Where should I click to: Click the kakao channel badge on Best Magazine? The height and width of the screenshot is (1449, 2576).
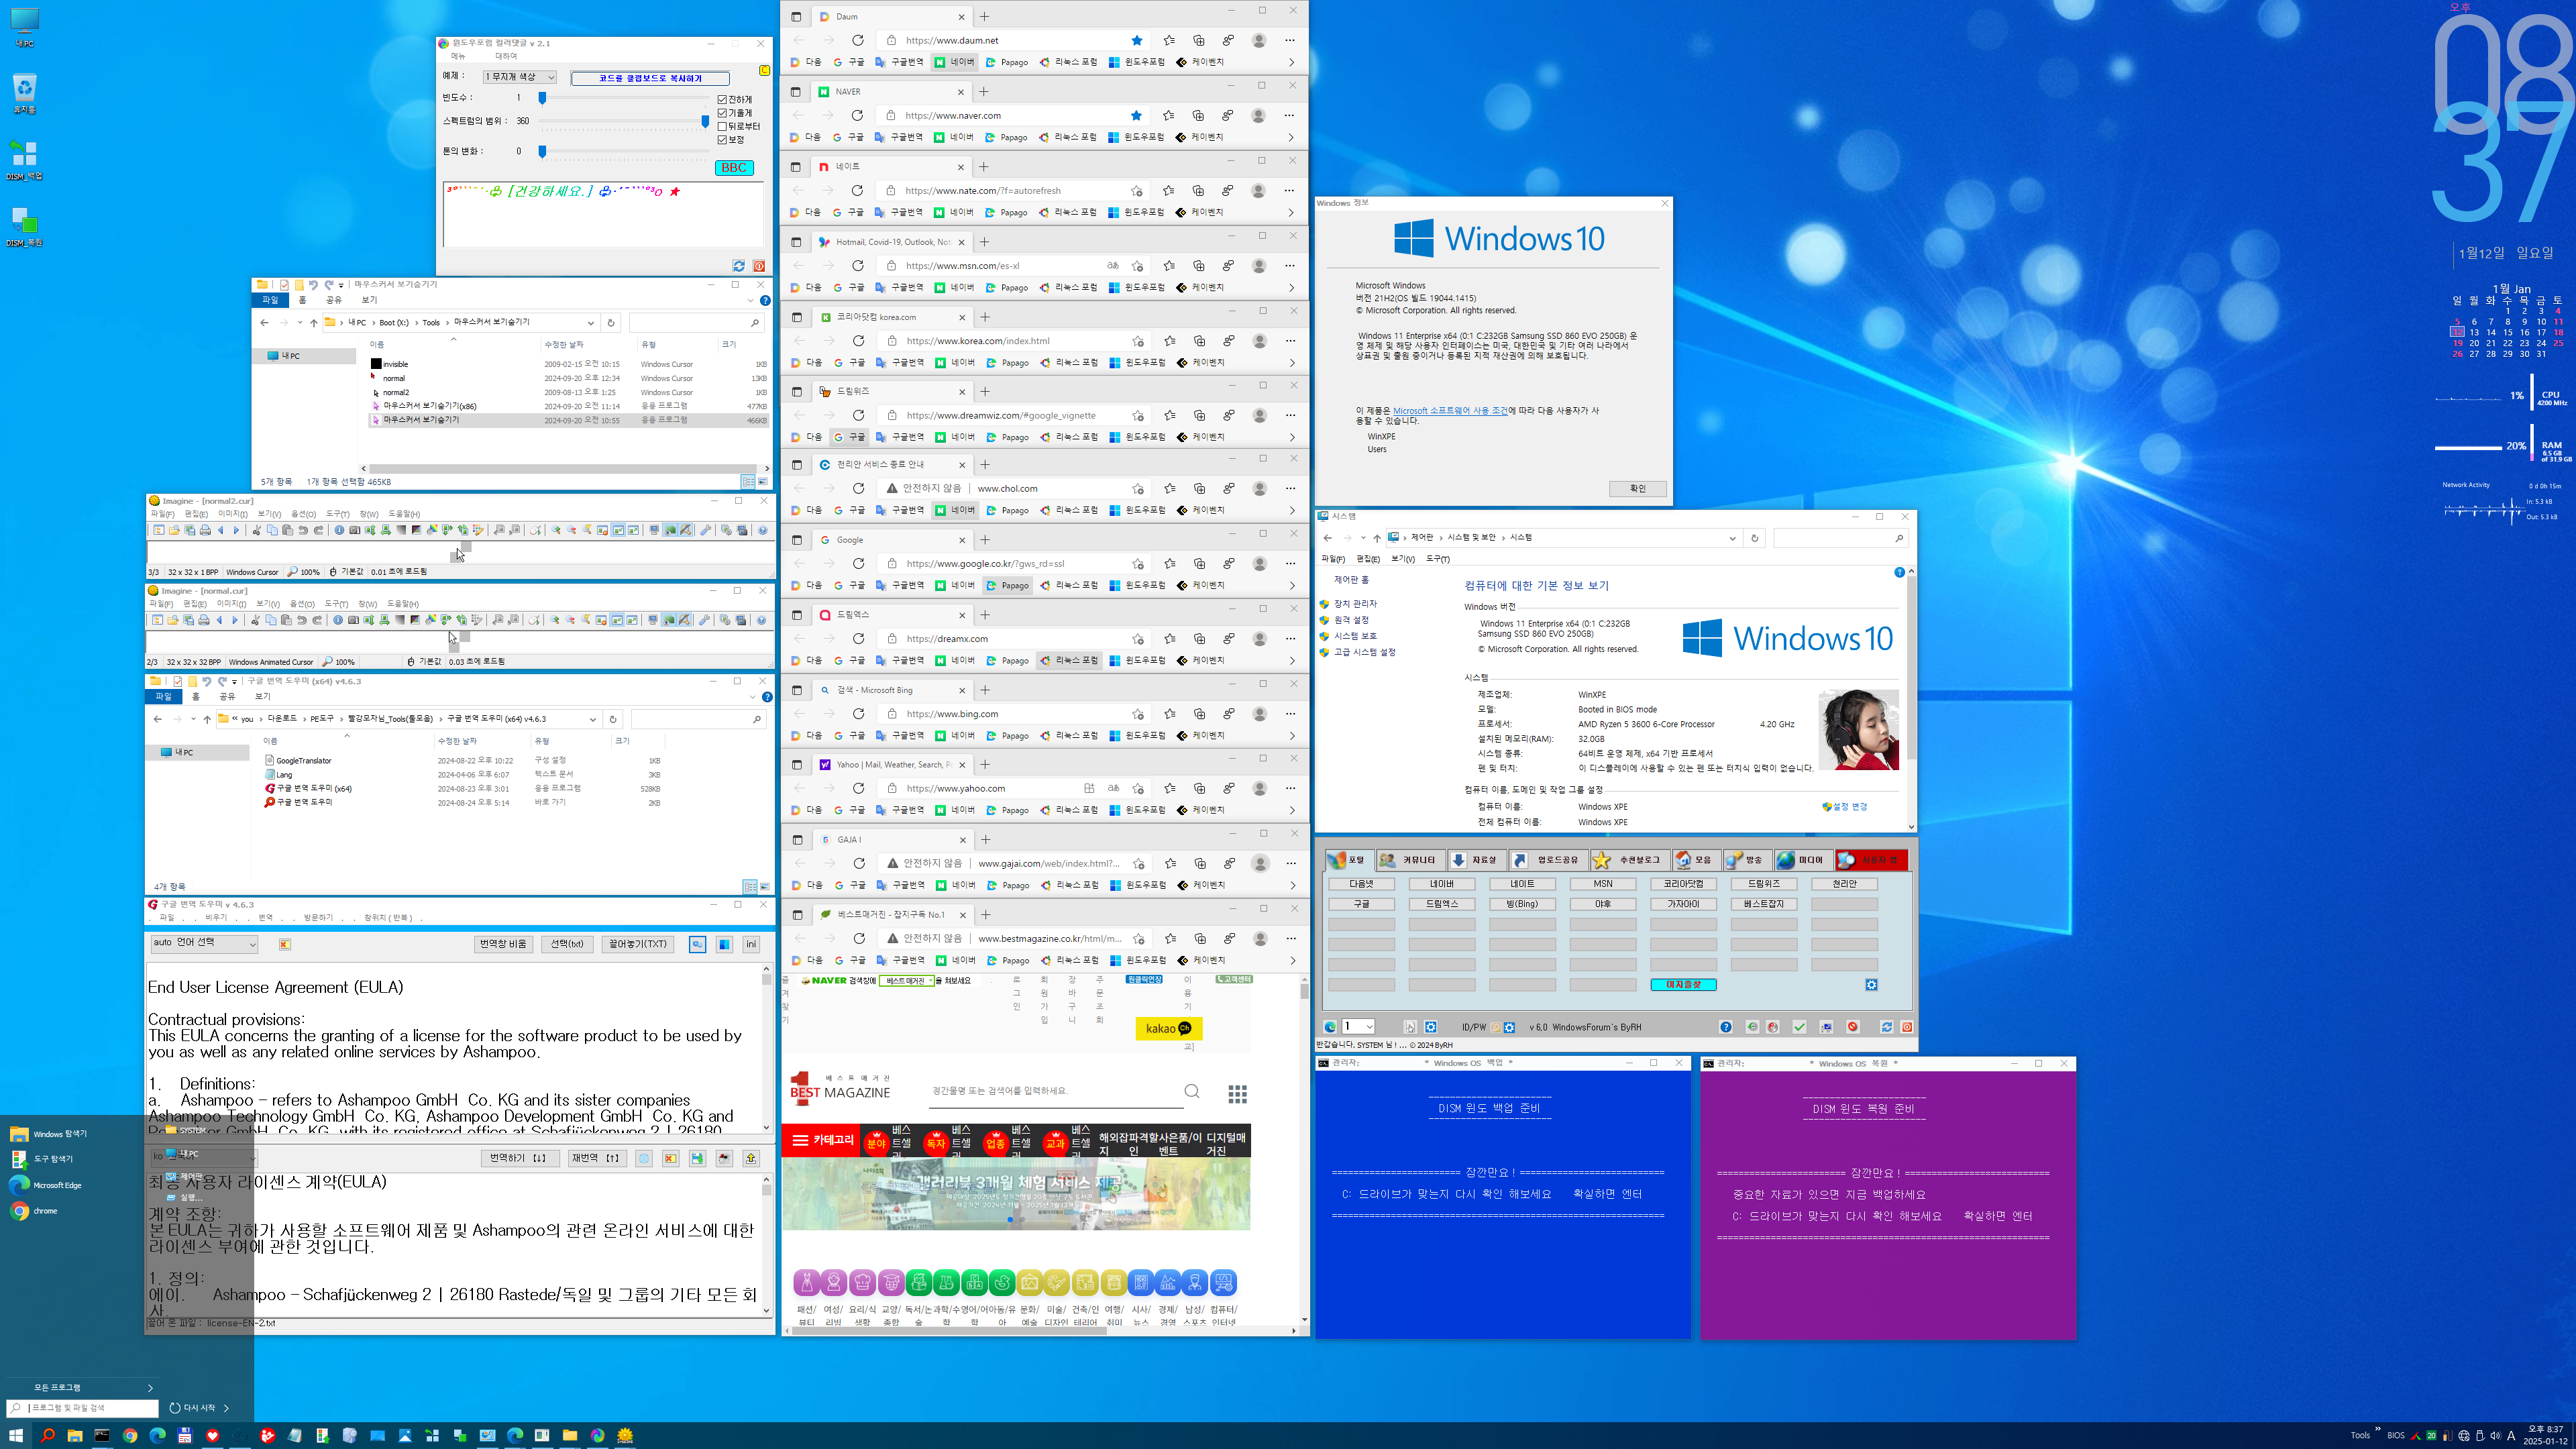pos(1168,1029)
